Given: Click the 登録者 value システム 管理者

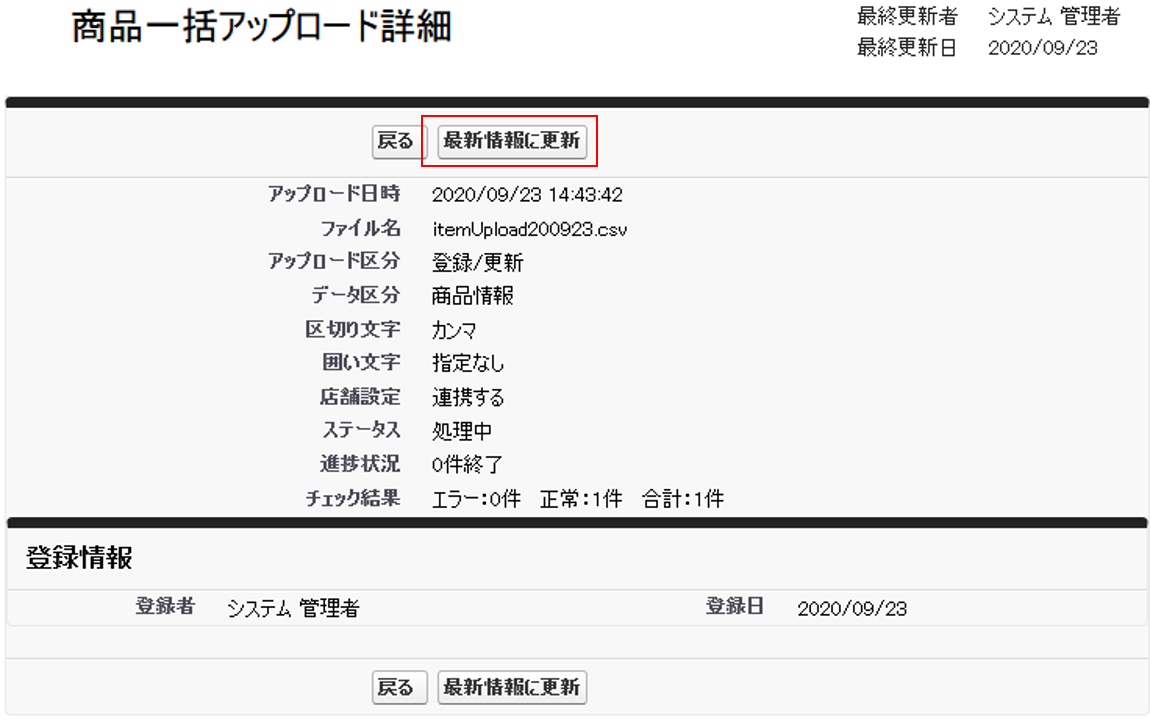Looking at the screenshot, I should [293, 608].
